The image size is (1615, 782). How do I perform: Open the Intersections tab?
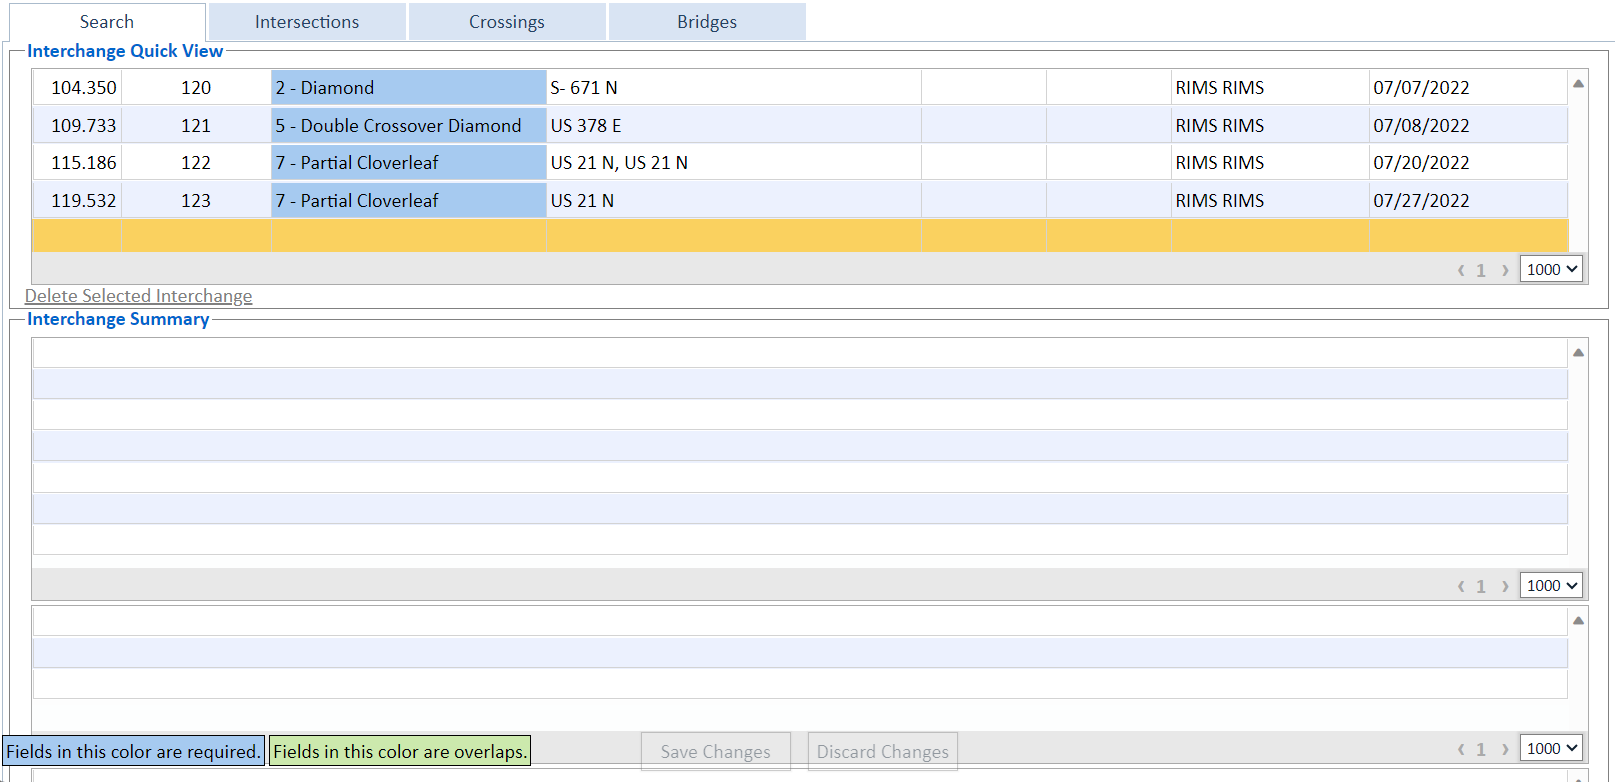pos(307,22)
